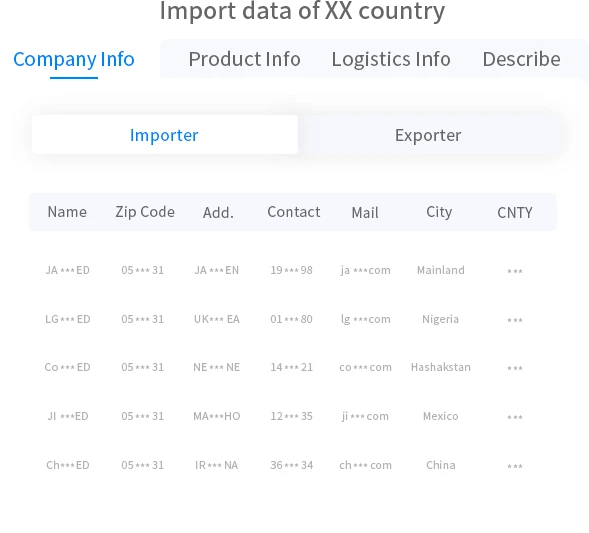This screenshot has width=589, height=533.
Task: Click the Name column header
Action: pyautogui.click(x=67, y=212)
